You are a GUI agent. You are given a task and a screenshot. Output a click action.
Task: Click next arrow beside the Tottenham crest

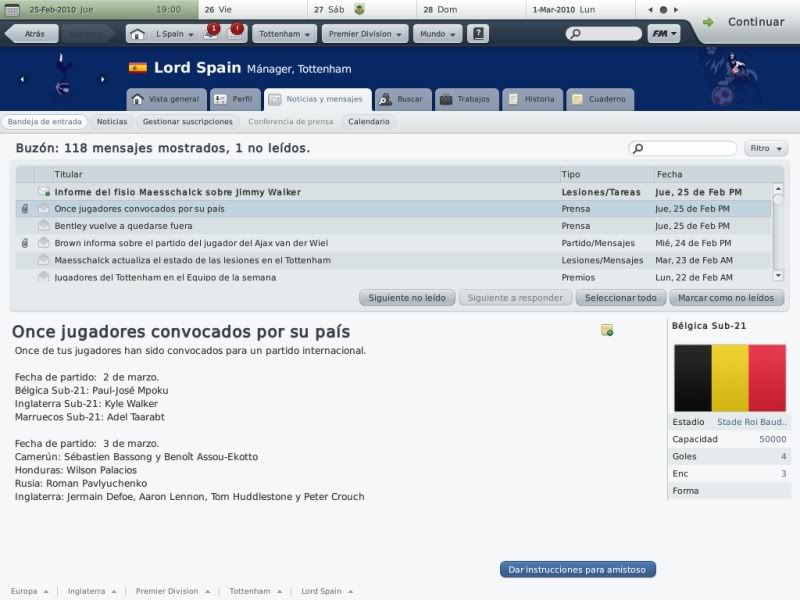(x=103, y=79)
